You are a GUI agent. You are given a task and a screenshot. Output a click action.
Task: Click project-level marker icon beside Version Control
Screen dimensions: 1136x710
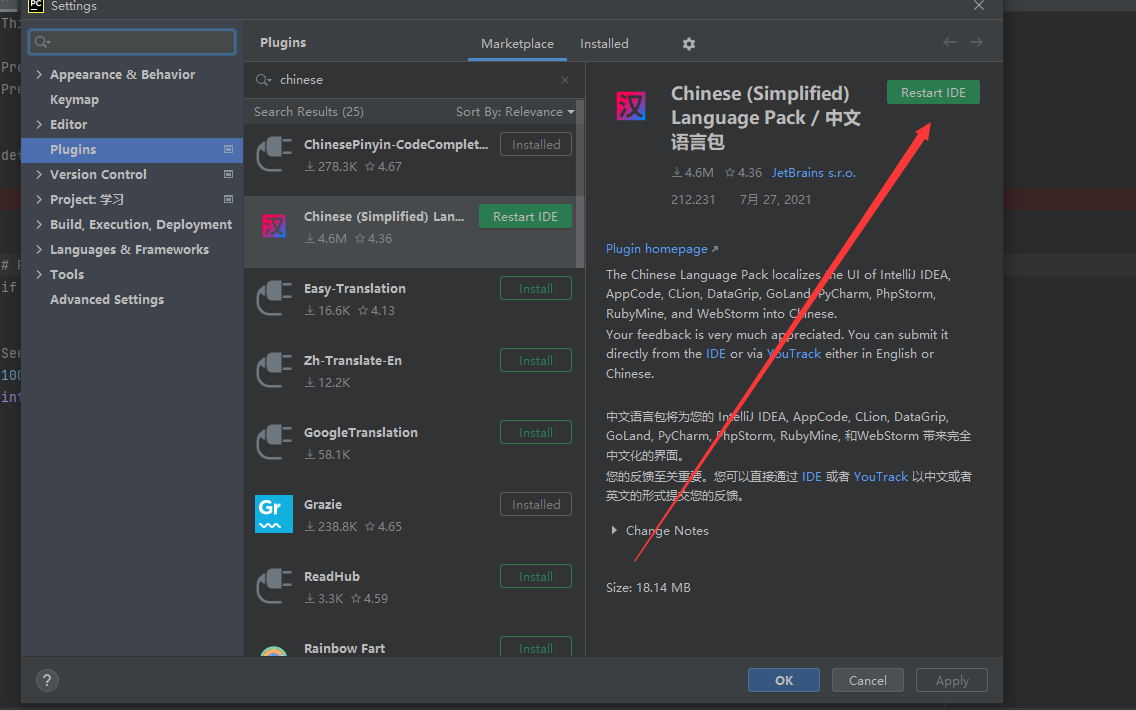[x=228, y=174]
